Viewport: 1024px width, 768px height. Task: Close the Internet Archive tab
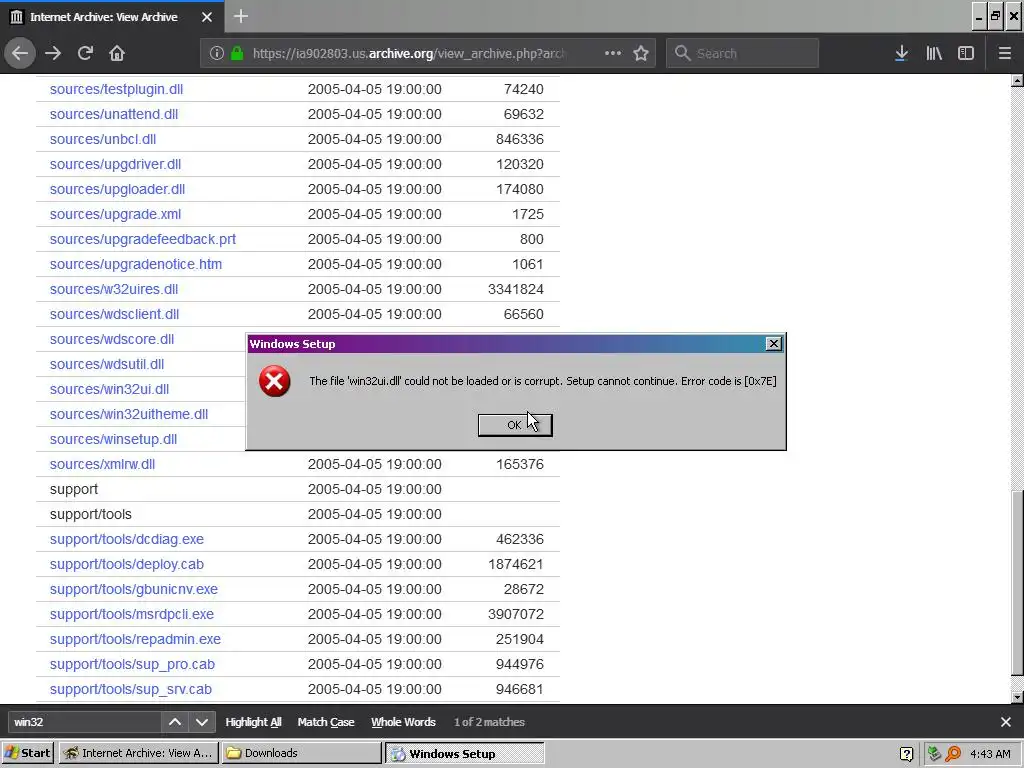(207, 17)
